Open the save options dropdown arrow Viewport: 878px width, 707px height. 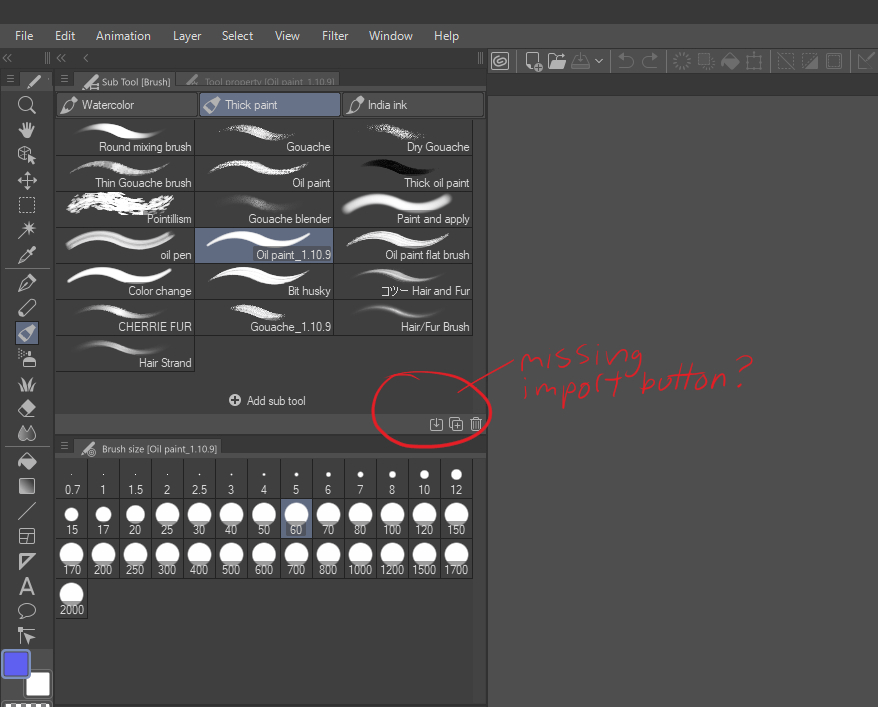coord(597,61)
